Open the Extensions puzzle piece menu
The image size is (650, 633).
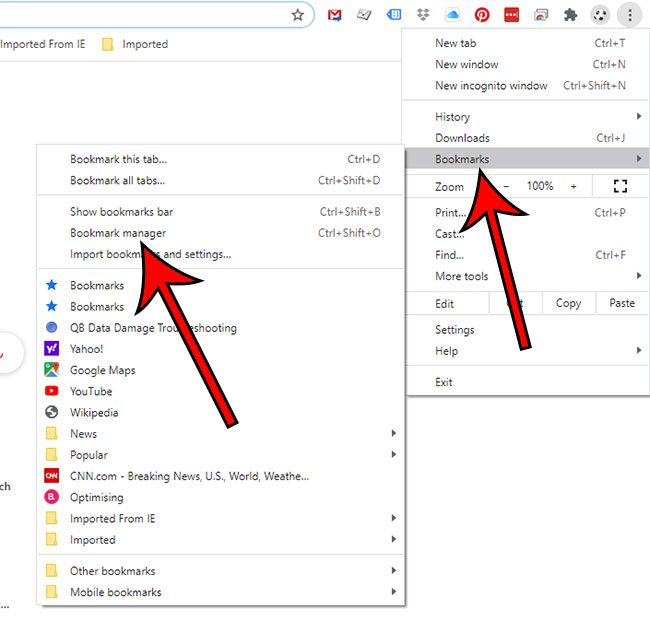point(570,15)
